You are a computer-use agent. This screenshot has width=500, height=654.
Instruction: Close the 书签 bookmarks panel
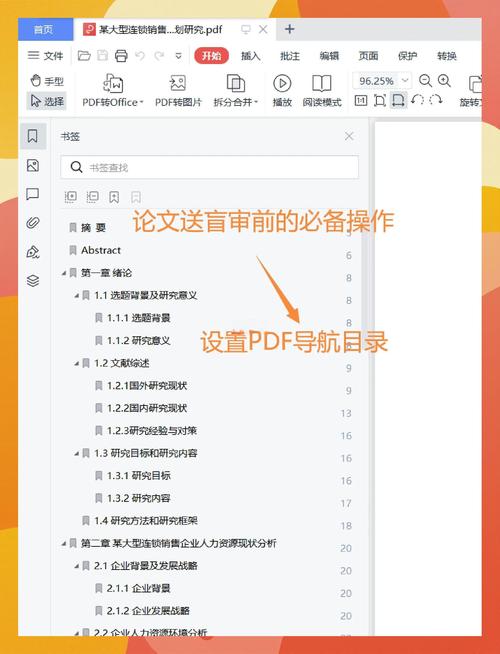click(349, 136)
